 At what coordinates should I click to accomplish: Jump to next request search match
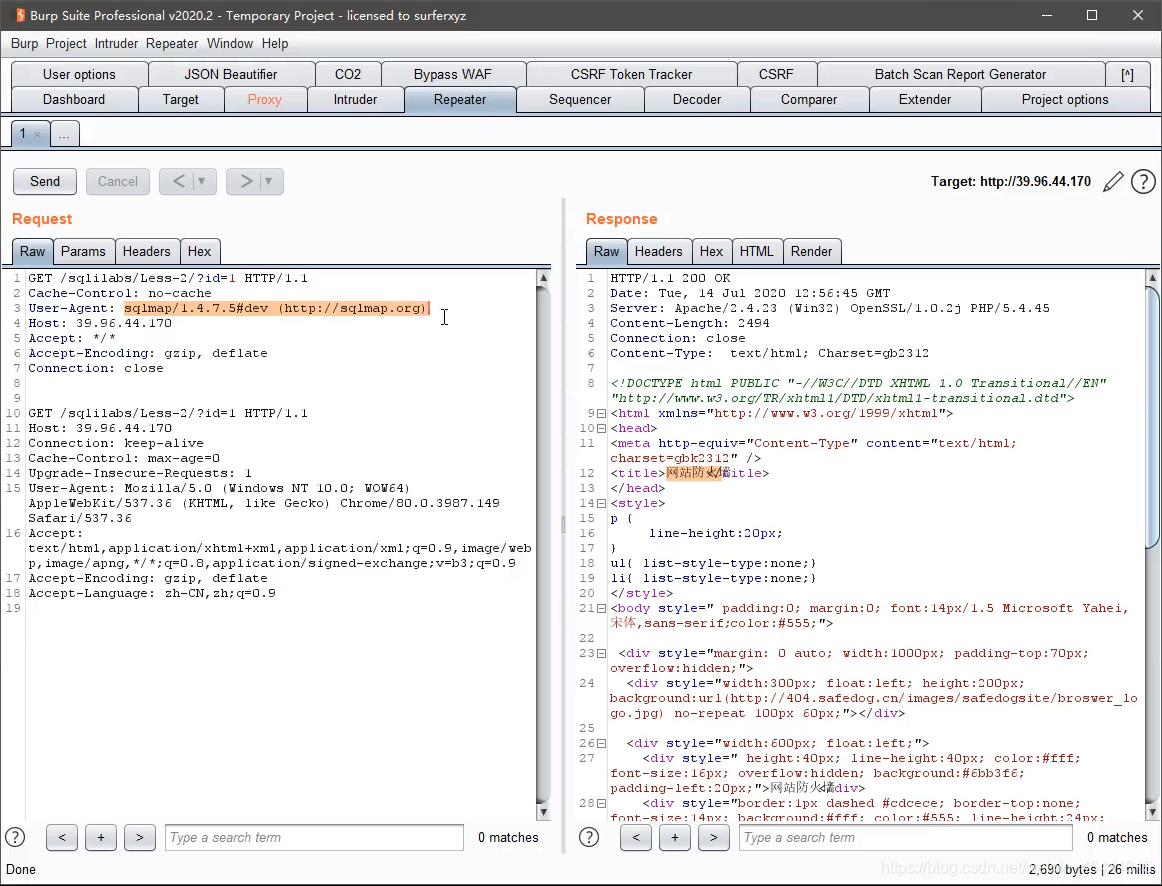(x=139, y=837)
